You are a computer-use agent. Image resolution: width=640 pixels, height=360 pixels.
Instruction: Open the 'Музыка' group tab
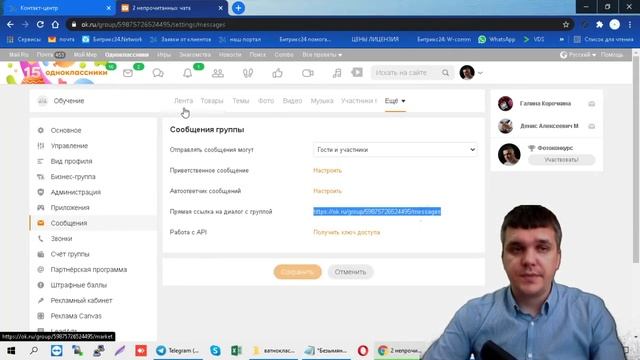coord(322,101)
